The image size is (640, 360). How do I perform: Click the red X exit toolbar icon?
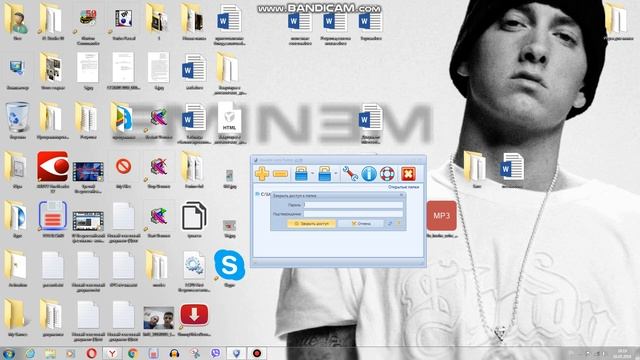pyautogui.click(x=408, y=174)
